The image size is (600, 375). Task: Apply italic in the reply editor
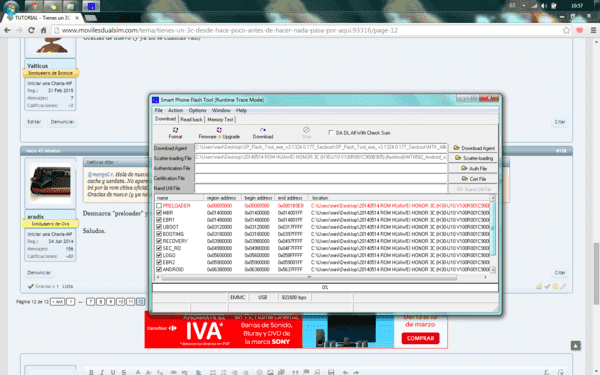point(102,372)
